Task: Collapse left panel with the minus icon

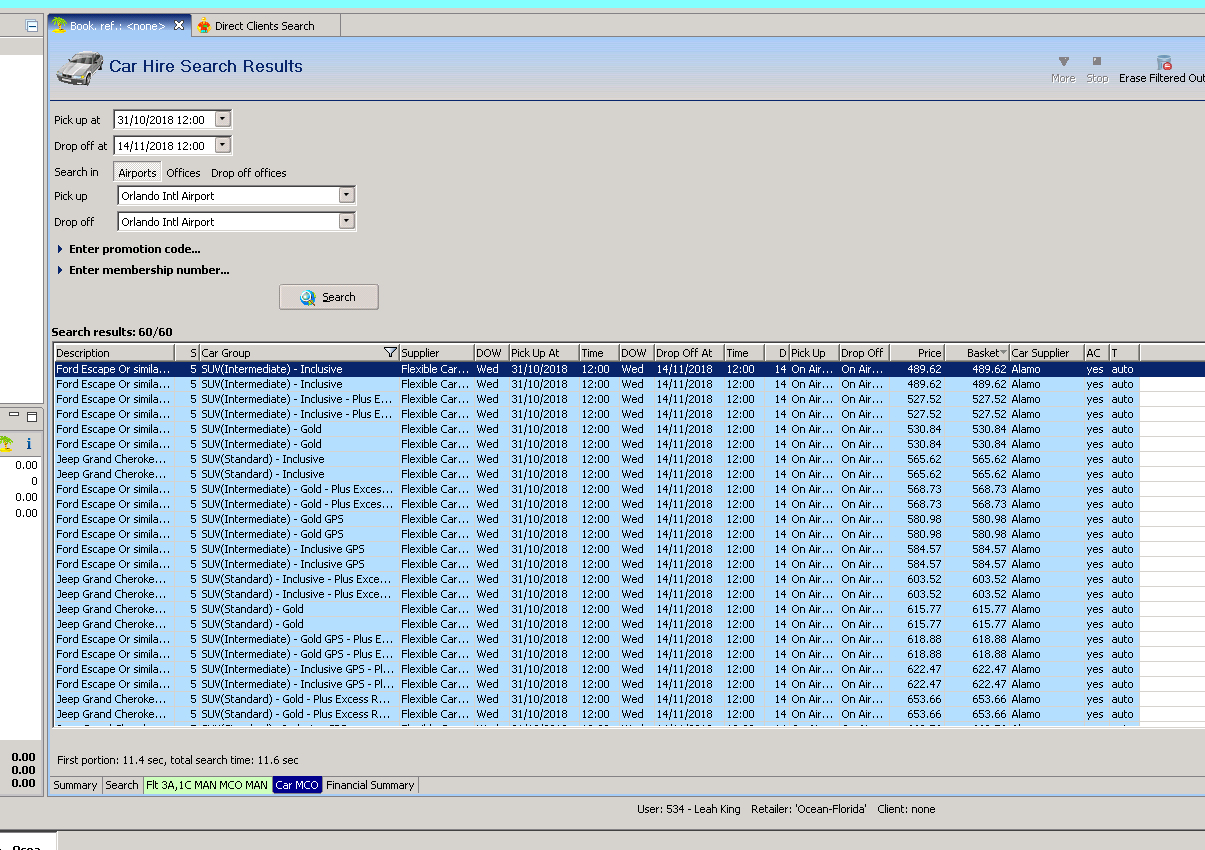Action: click(32, 26)
